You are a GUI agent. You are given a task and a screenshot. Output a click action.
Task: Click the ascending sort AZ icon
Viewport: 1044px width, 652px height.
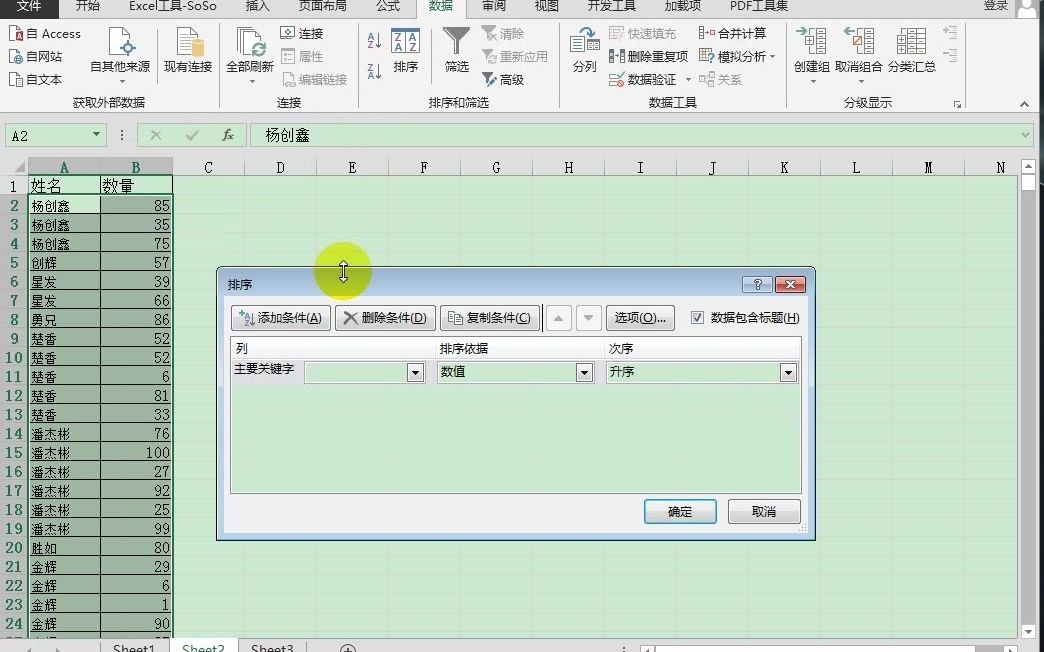click(373, 41)
